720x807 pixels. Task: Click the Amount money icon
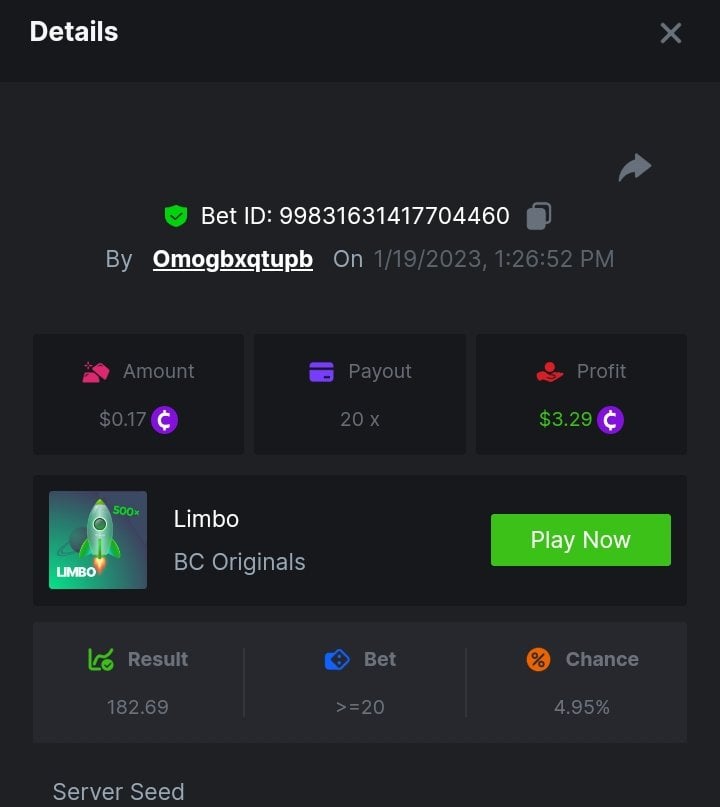96,371
